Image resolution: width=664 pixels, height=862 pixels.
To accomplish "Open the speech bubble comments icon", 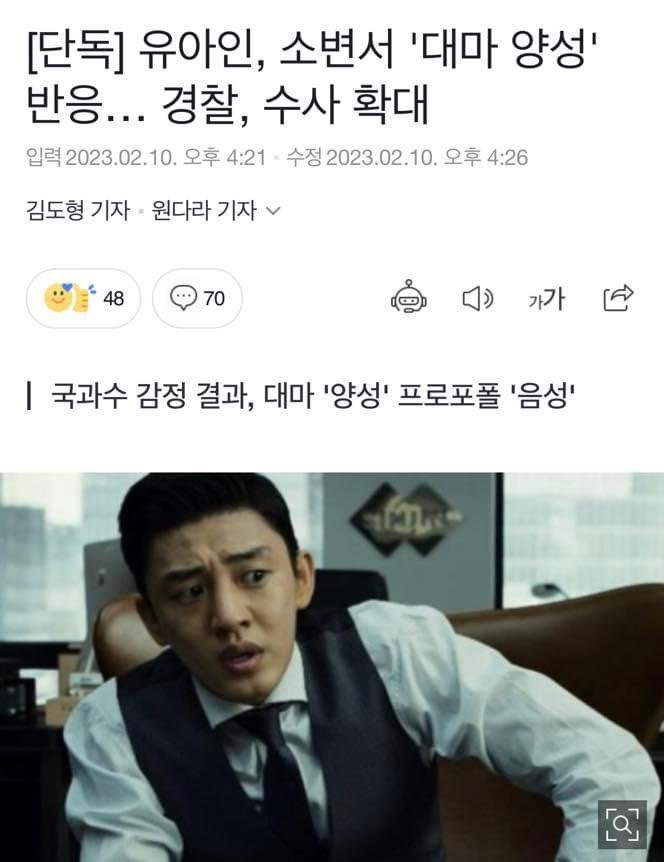I will tap(183, 298).
